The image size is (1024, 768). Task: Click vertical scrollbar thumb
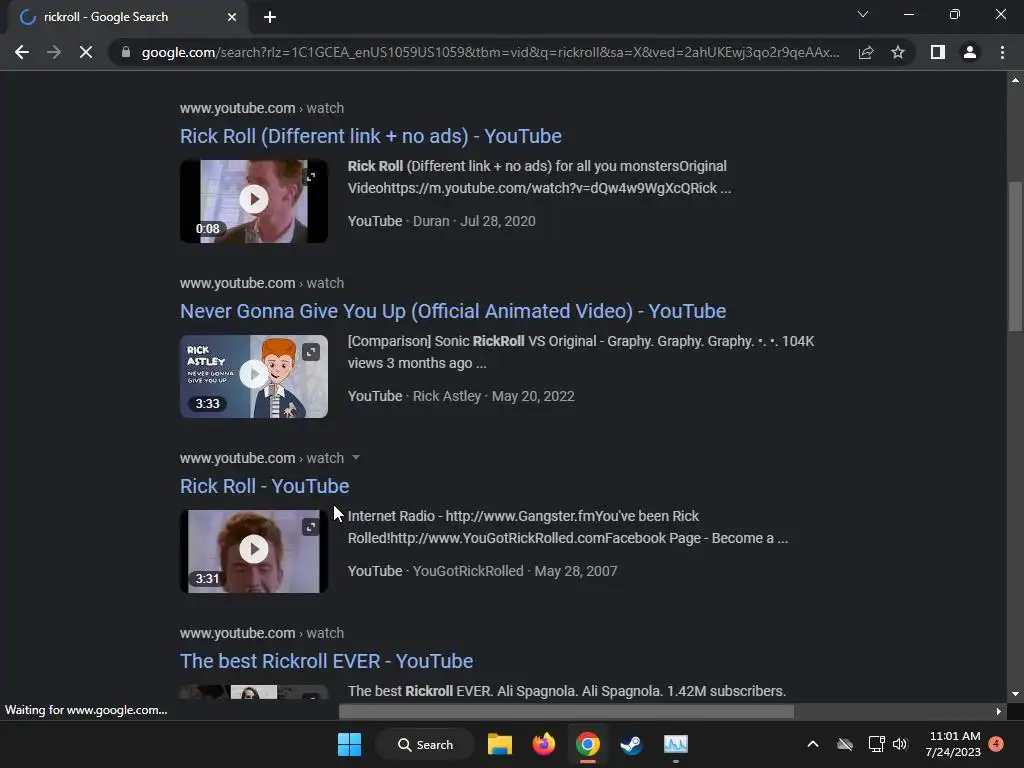point(1016,256)
